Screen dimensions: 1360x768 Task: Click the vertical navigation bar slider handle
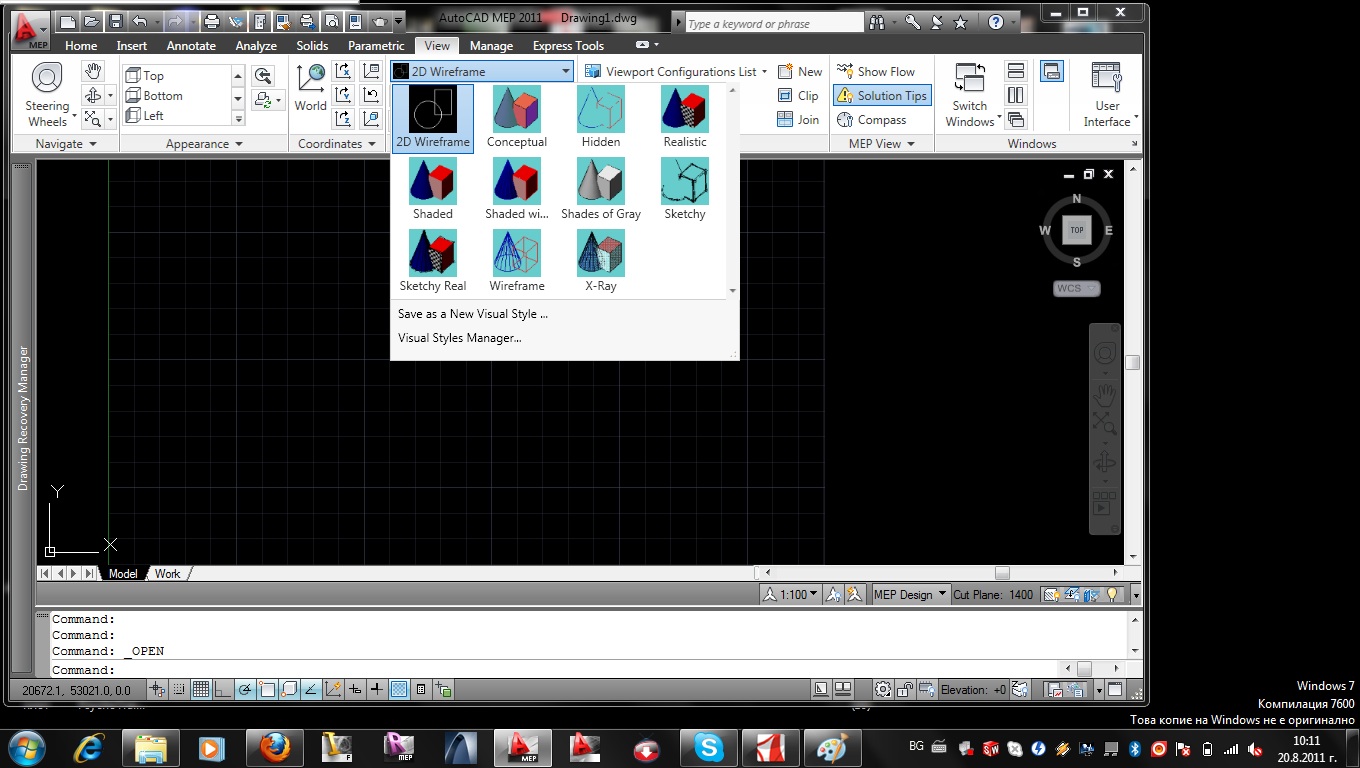pyautogui.click(x=1132, y=363)
